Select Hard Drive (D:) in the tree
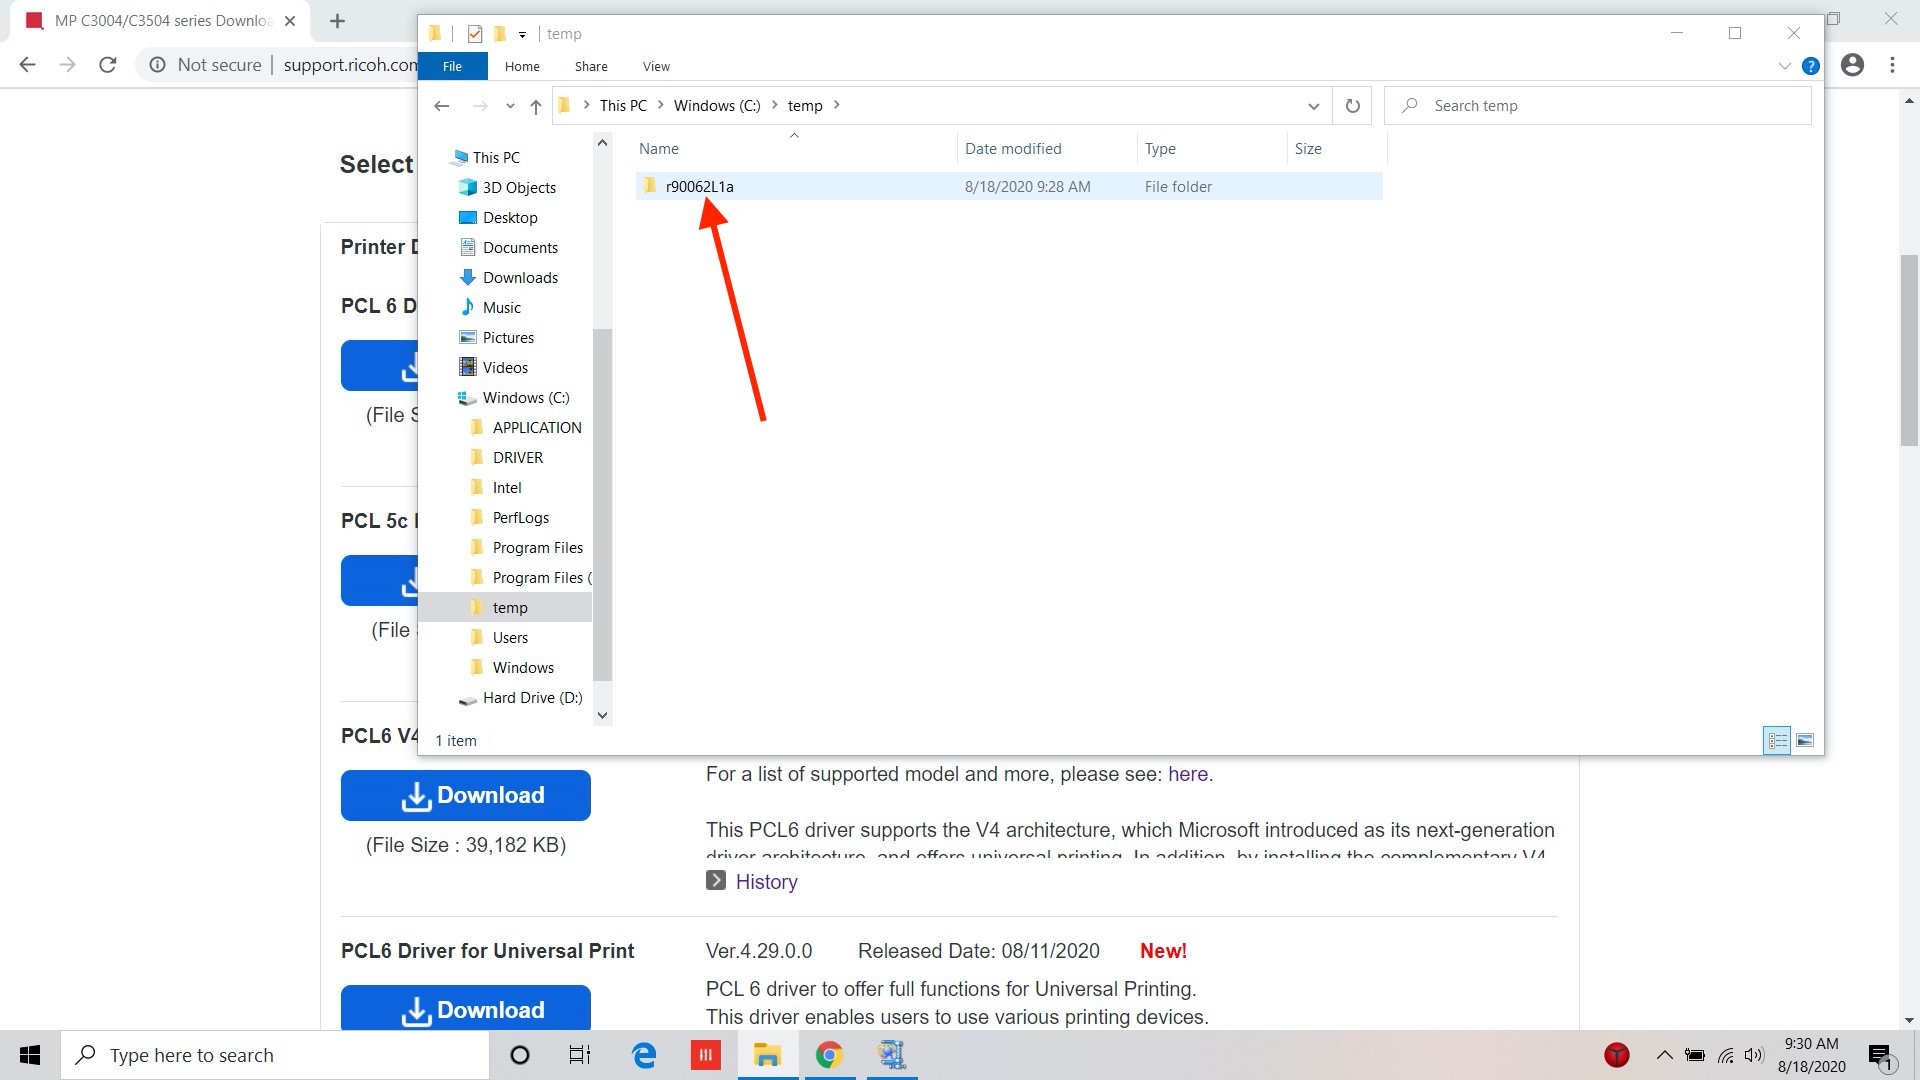The width and height of the screenshot is (1920, 1080). 532,697
